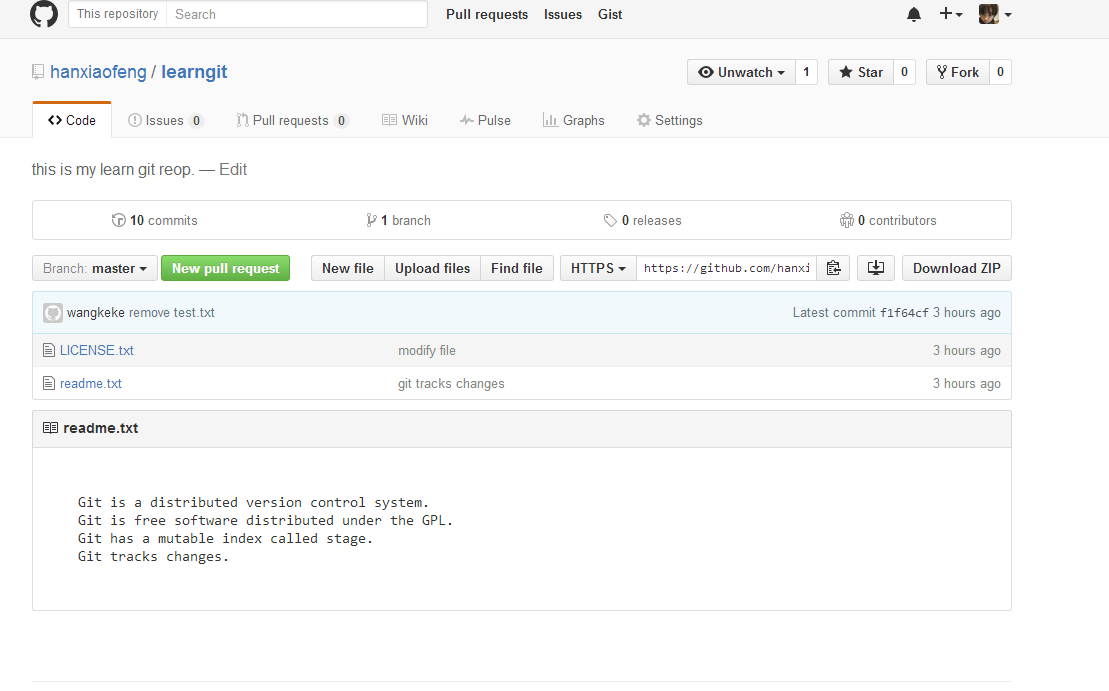Click the LICENSE.txt file icon
Screen dimensions: 1109x691
(x=49, y=350)
